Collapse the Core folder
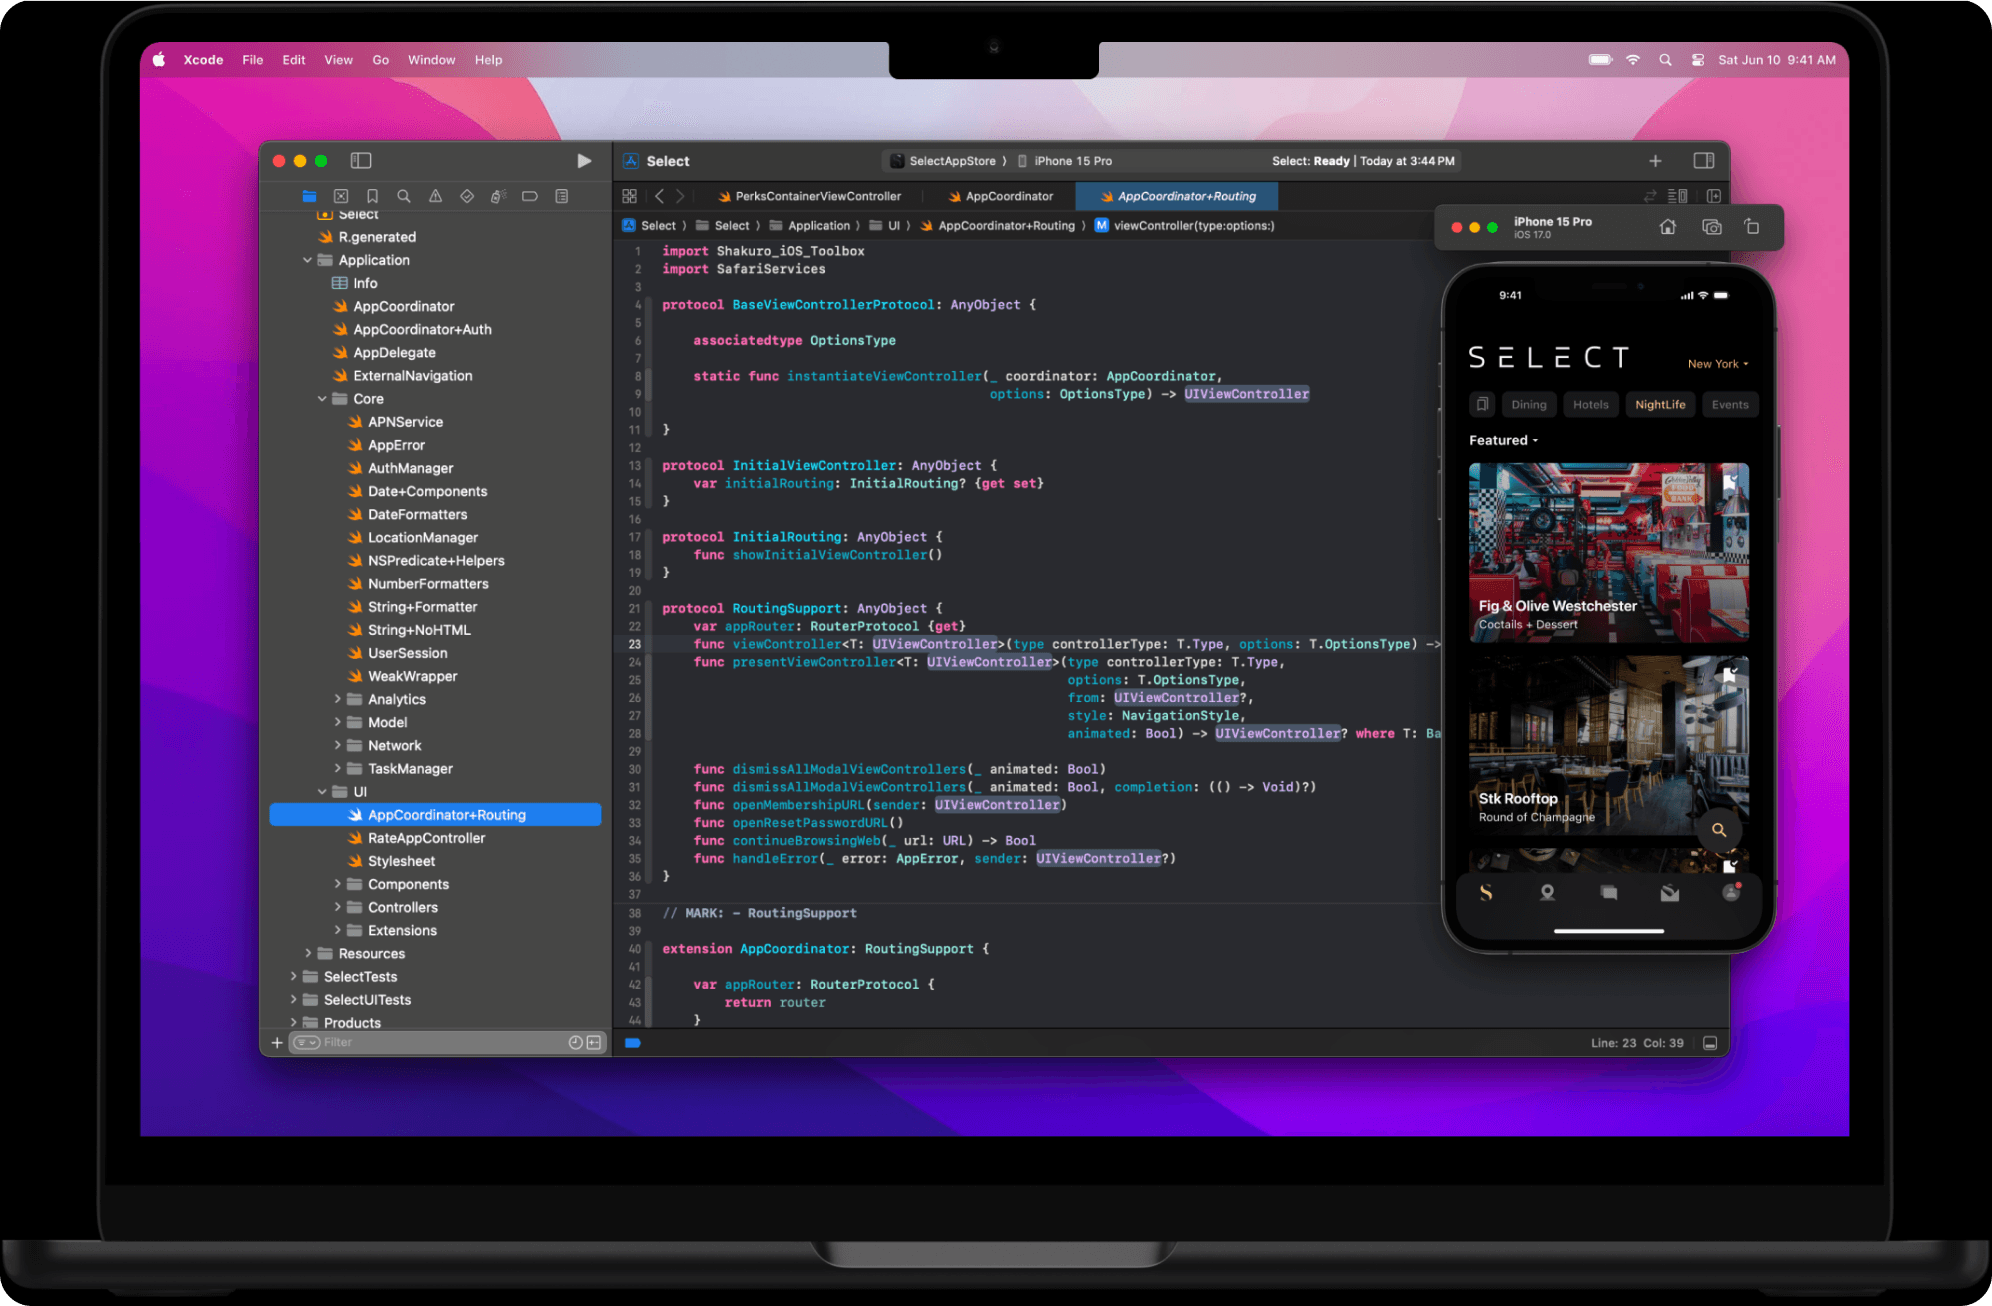The width and height of the screenshot is (1992, 1306). (x=322, y=399)
